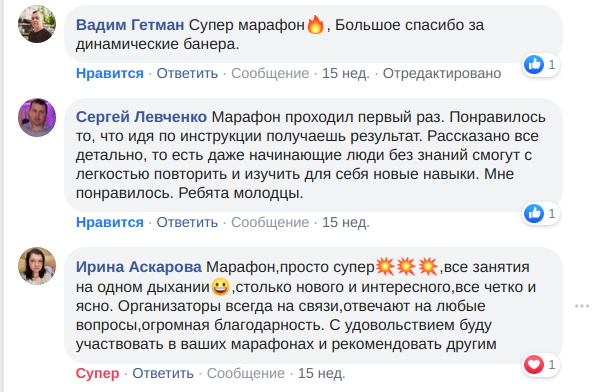Open the three-dot options menu beside Ирина's comment
This screenshot has width=600, height=392.
pyautogui.click(x=582, y=306)
